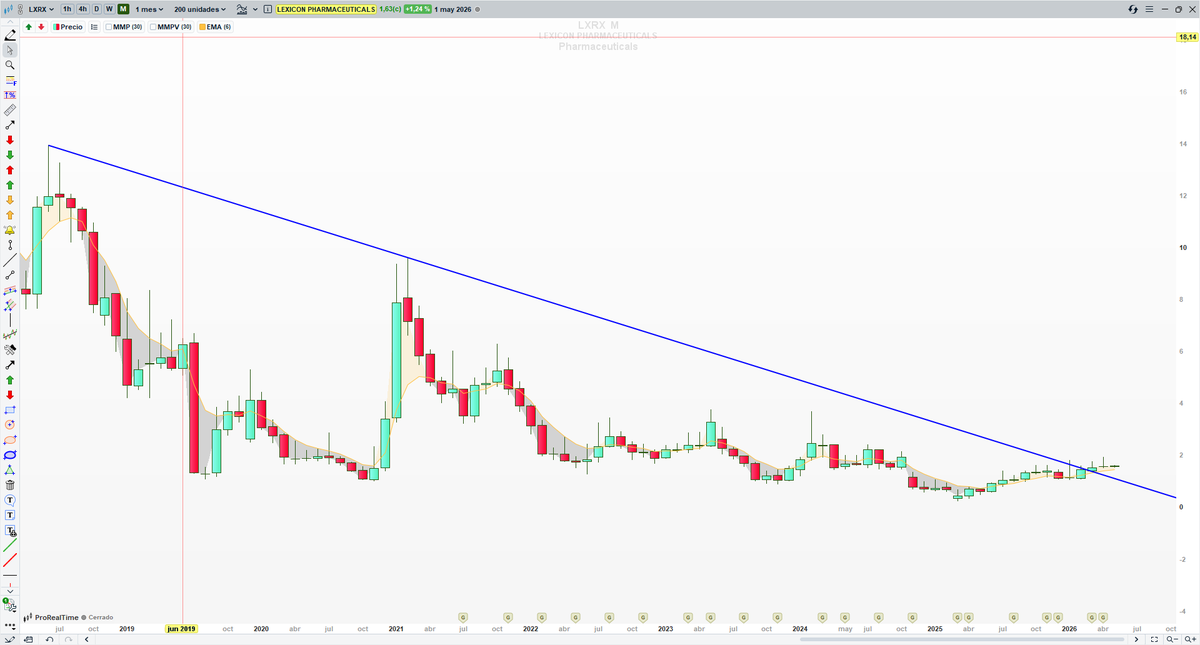
Task: Click the zoom-out magnifier at bottom right
Action: point(1173,639)
